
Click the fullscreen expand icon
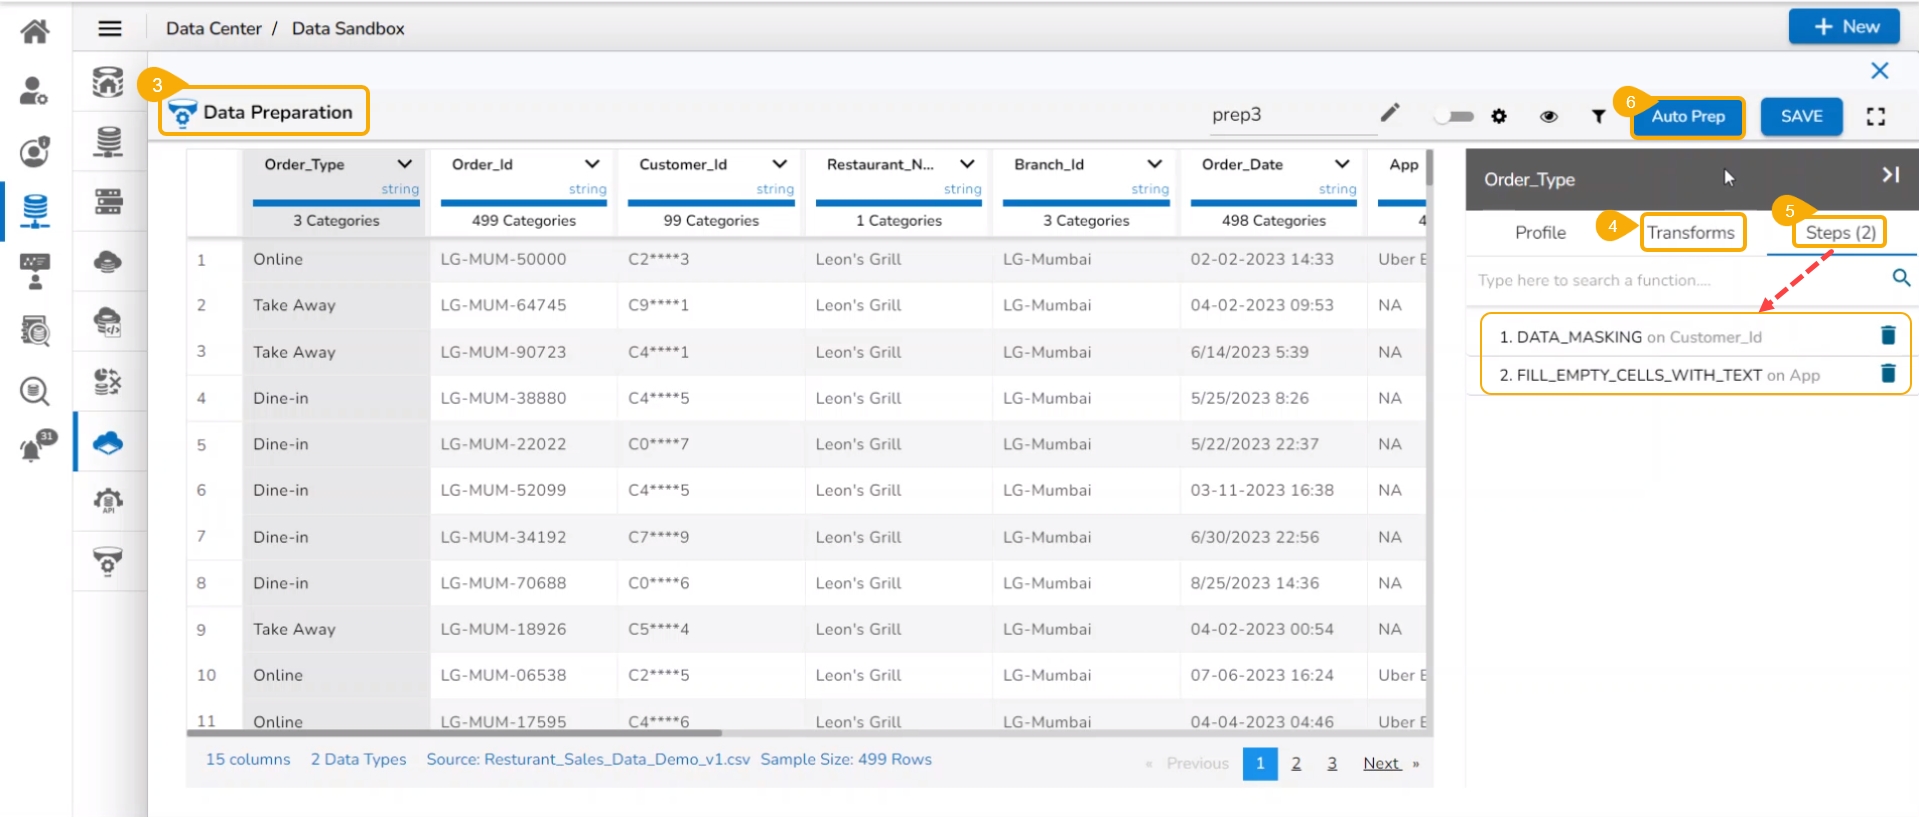(1875, 116)
